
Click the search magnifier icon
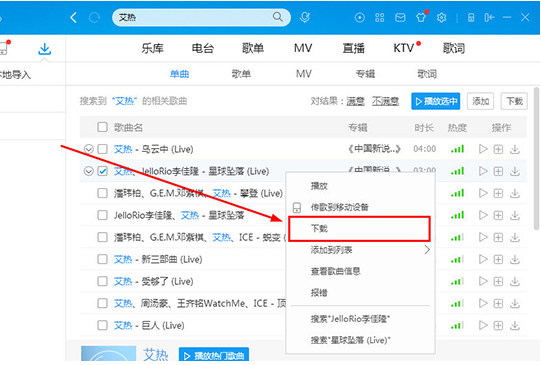pyautogui.click(x=278, y=17)
